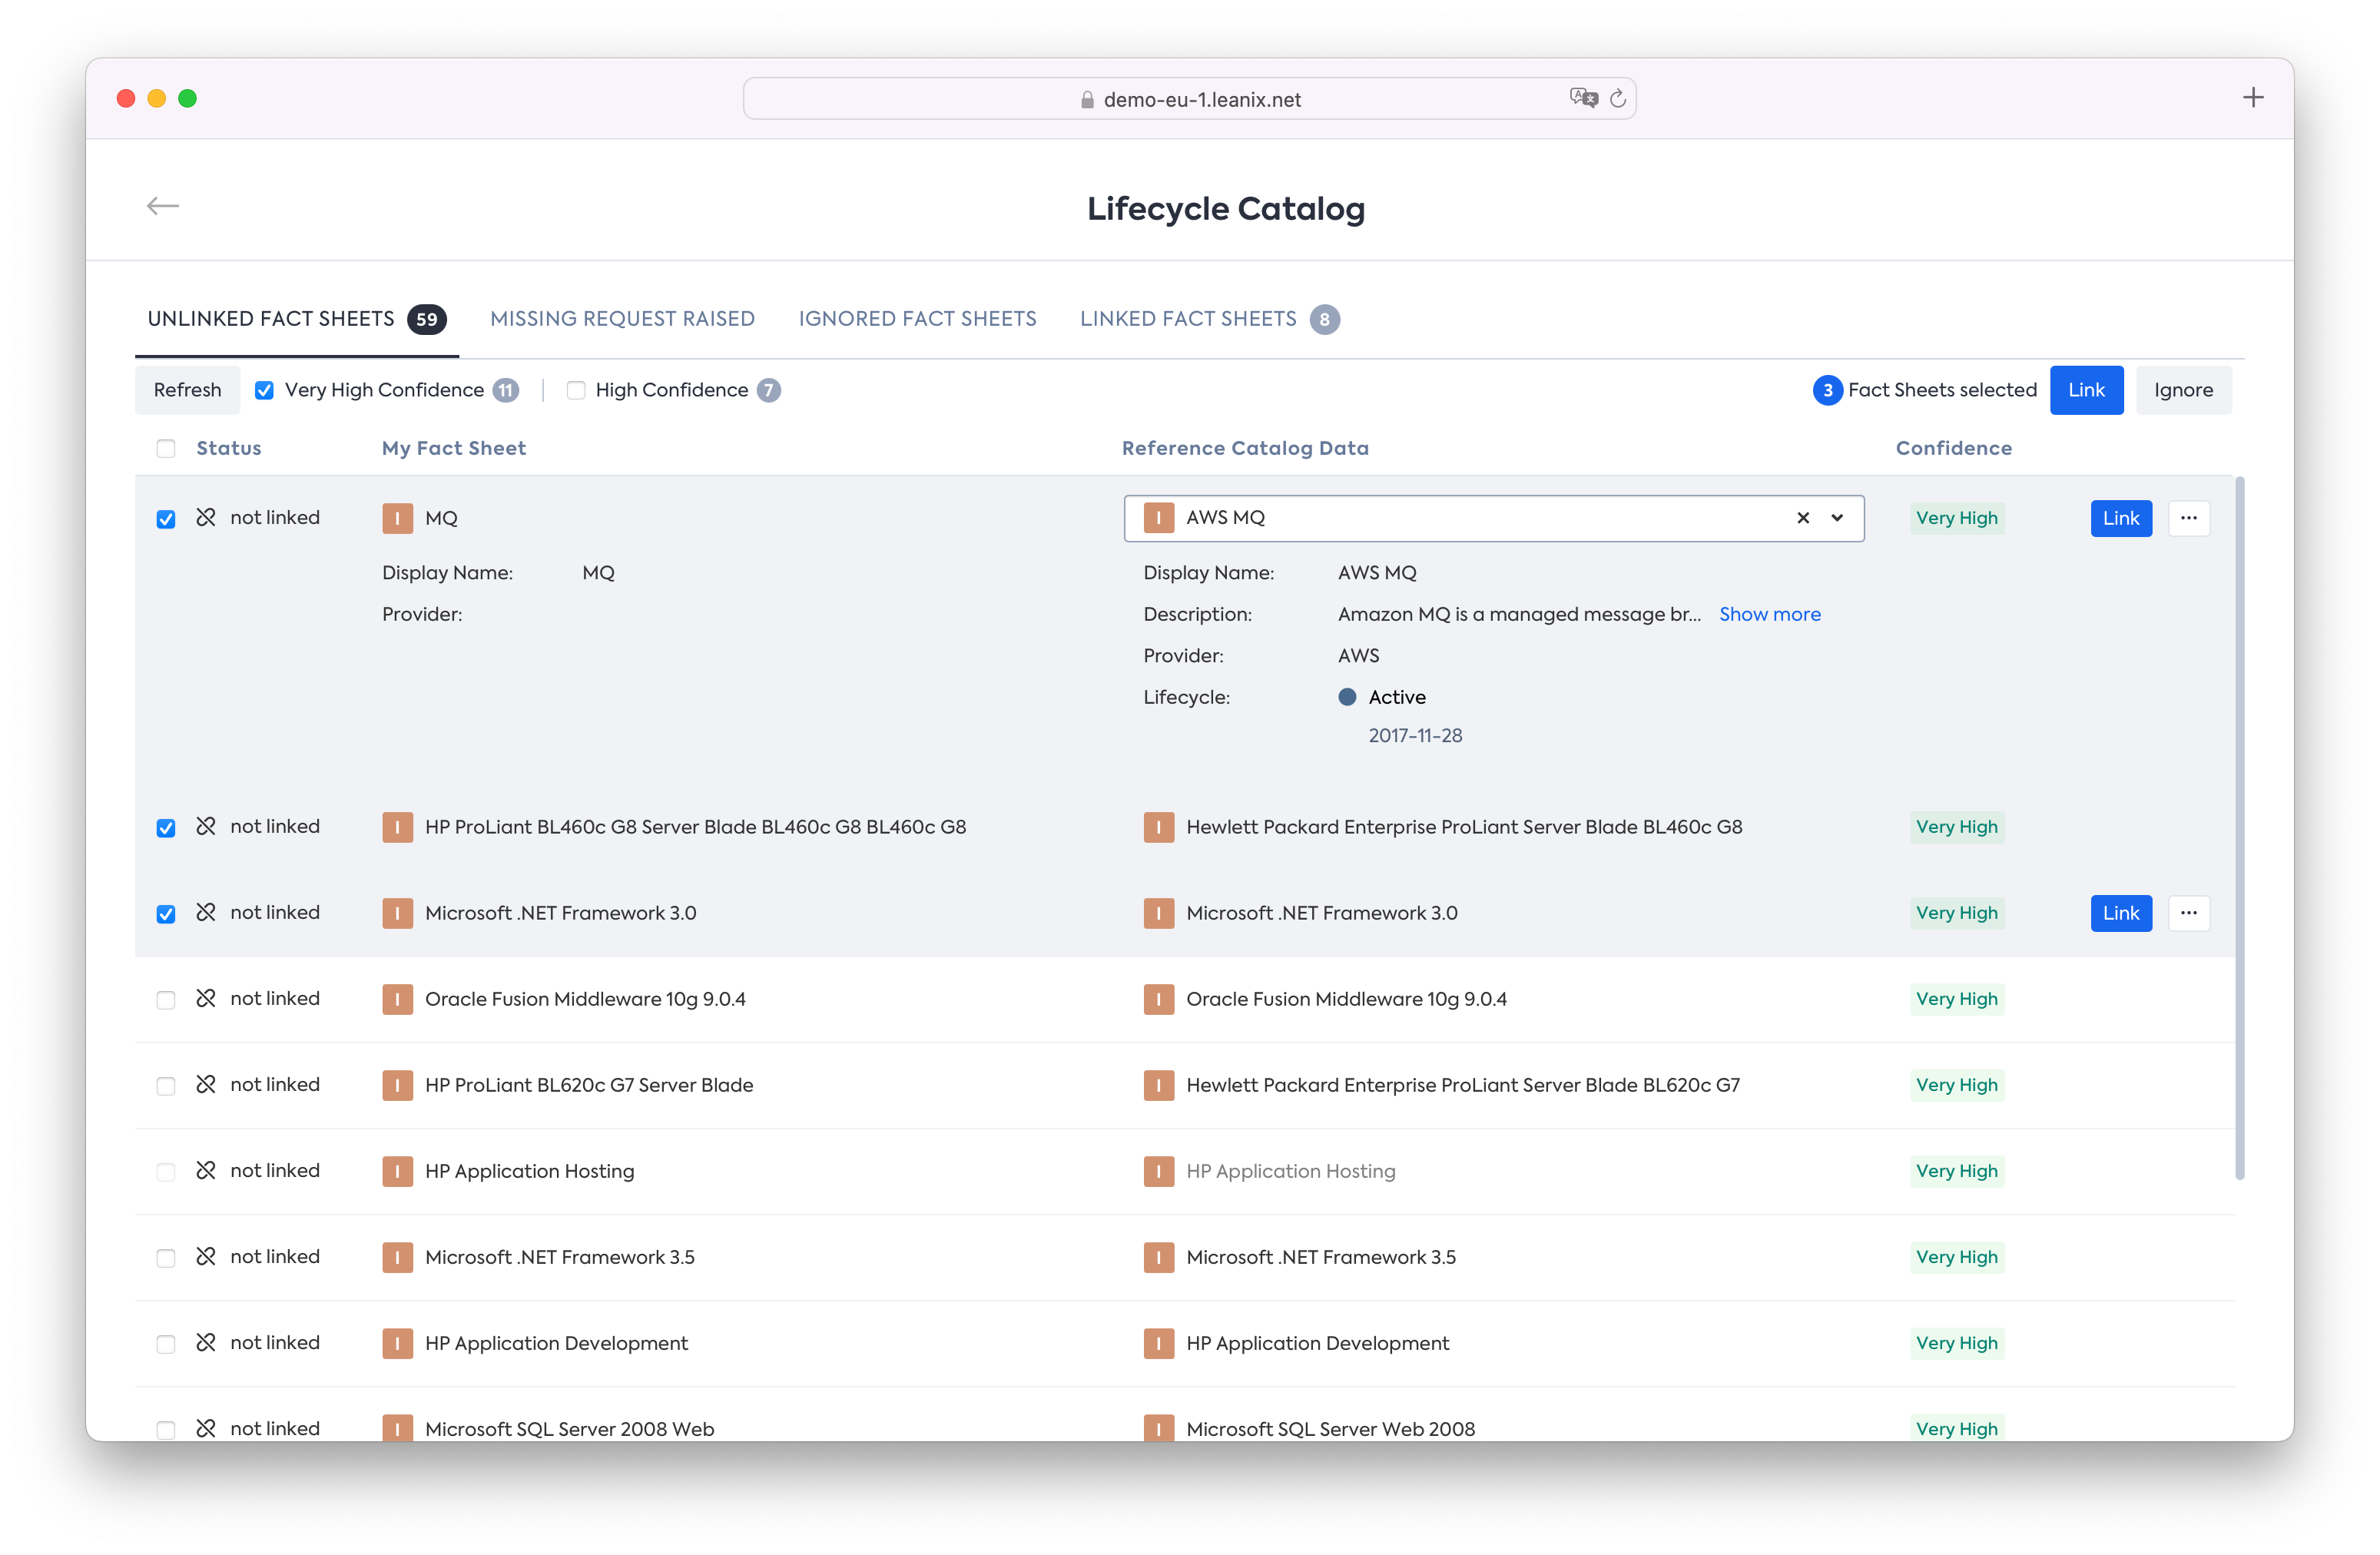The width and height of the screenshot is (2380, 1555).
Task: Open the Ignored Fact Sheets tab
Action: [x=917, y=319]
